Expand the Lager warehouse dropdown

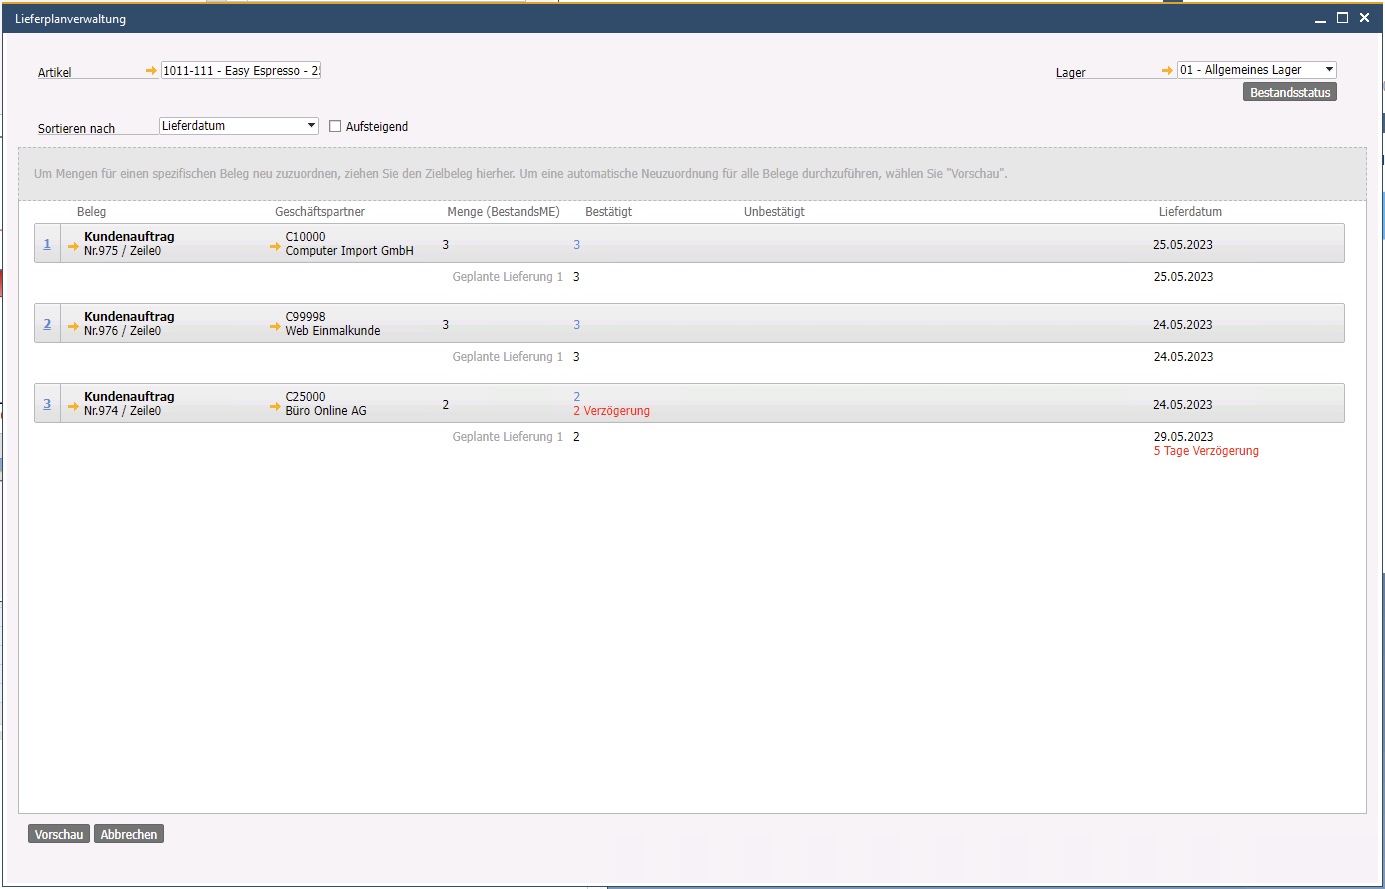pyautogui.click(x=1328, y=70)
